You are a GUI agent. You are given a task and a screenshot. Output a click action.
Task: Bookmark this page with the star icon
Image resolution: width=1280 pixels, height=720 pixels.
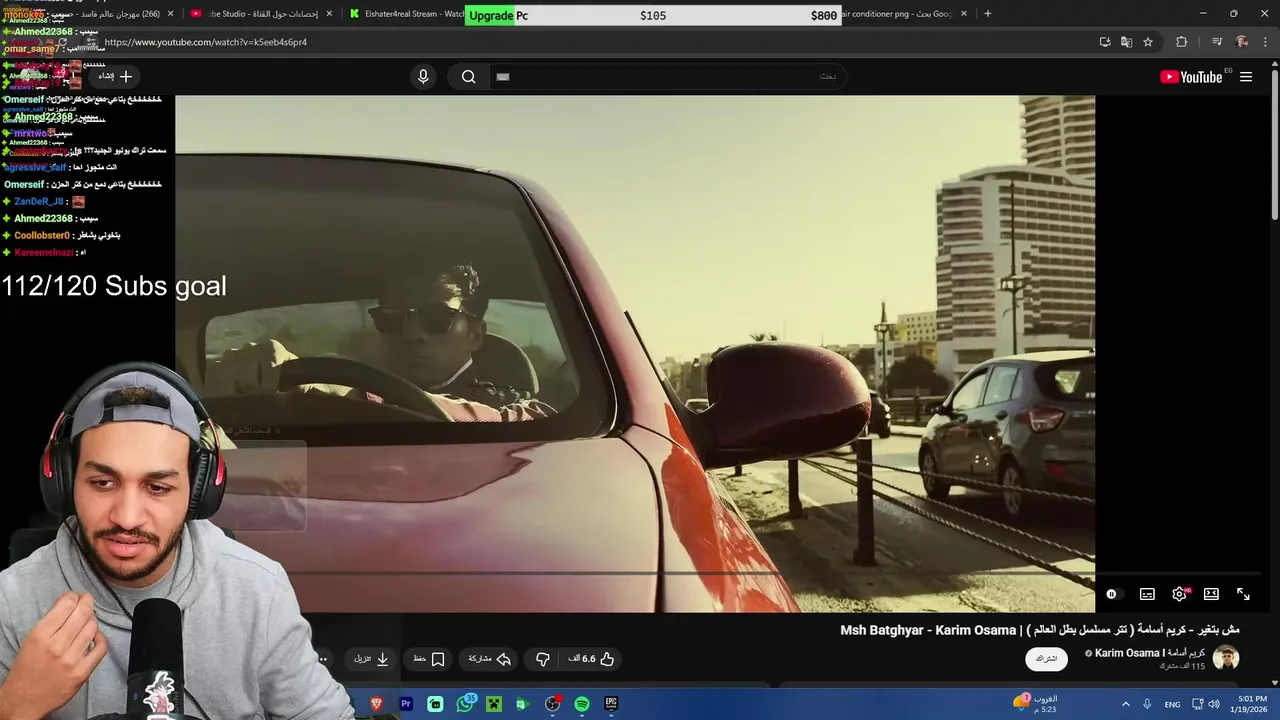pos(1148,42)
